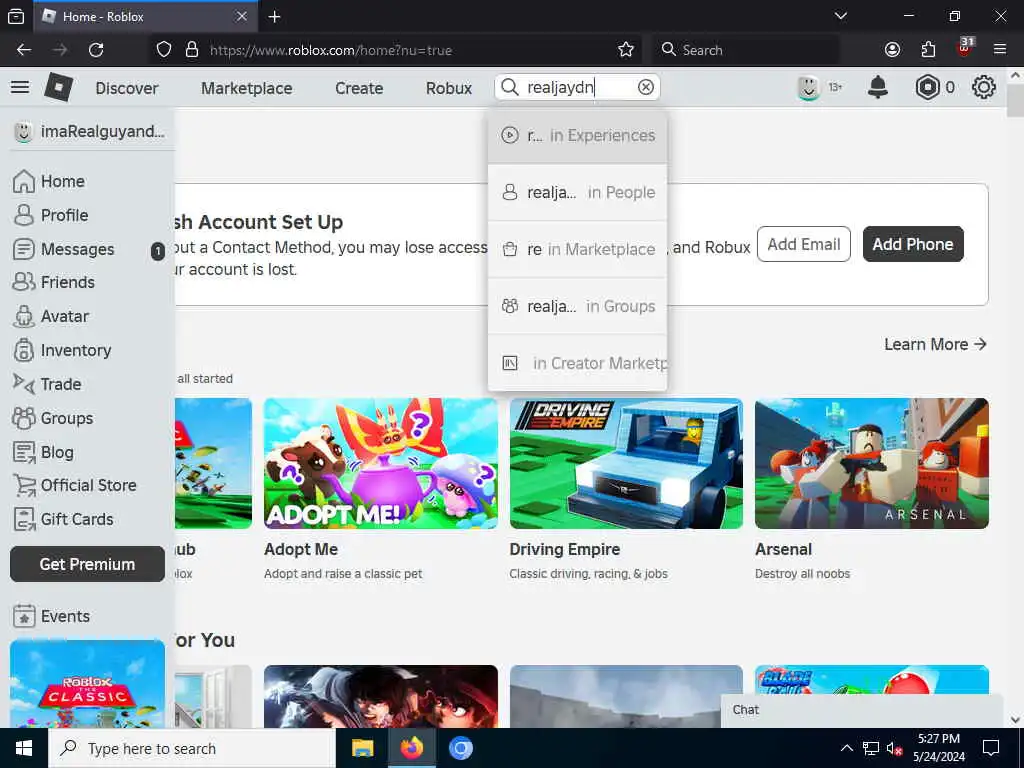Open the Marketplace tab
Screen dimensions: 1024x768
246,88
